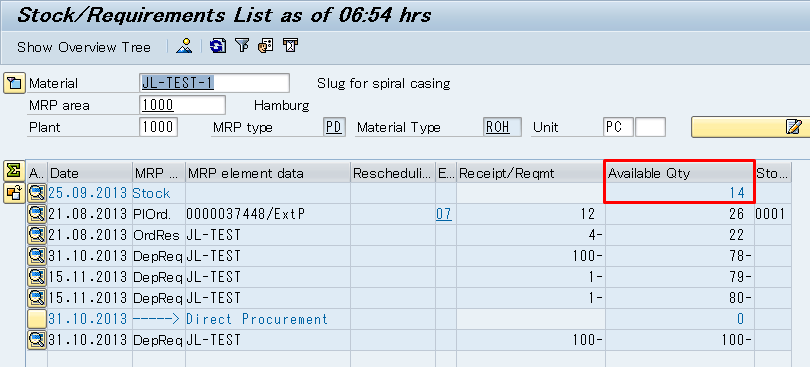The width and height of the screenshot is (810, 367).
Task: Click available quantity 78- cell
Action: [x=680, y=256]
